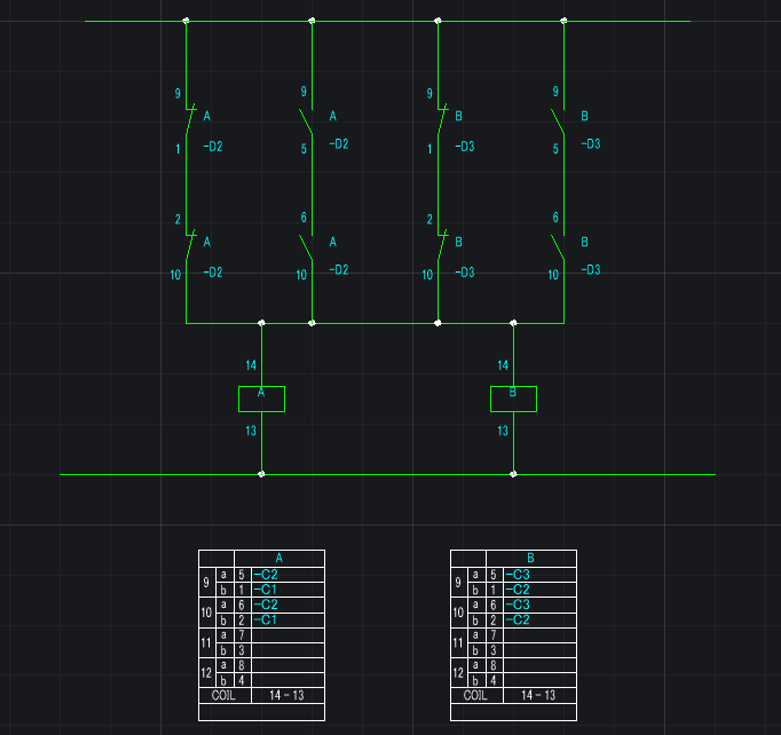
Task: Select -C1 in row 9b of table A
Action: point(265,590)
